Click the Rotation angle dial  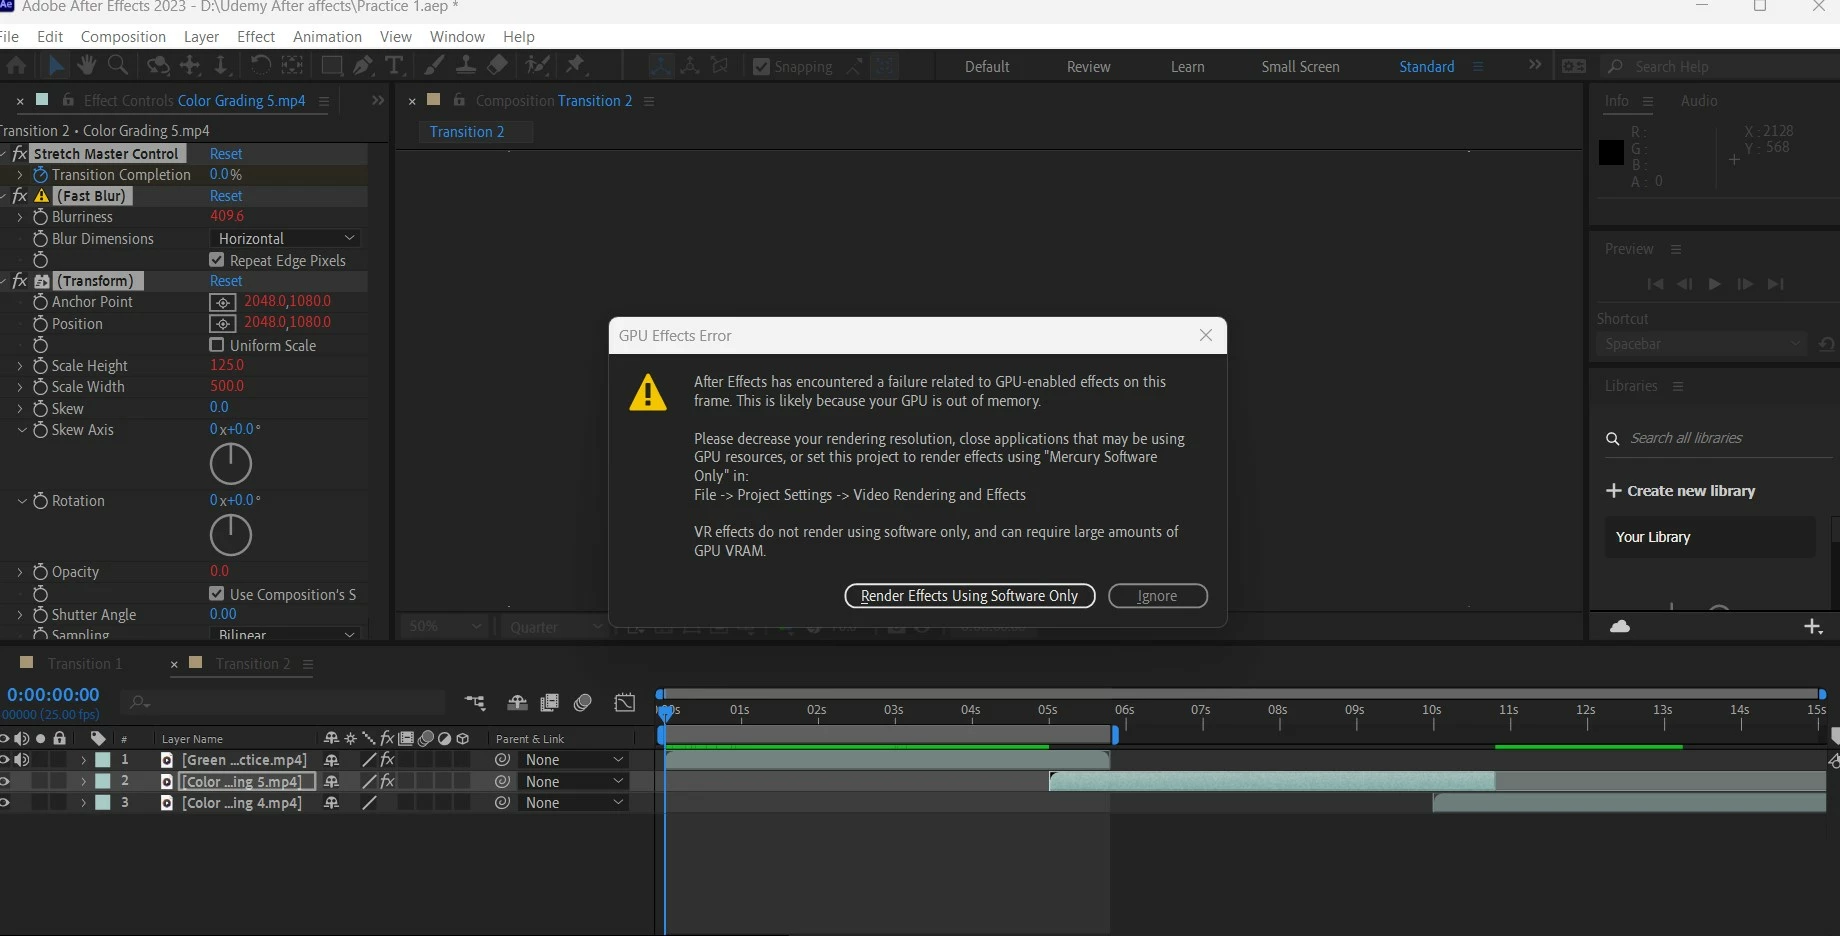coord(231,535)
